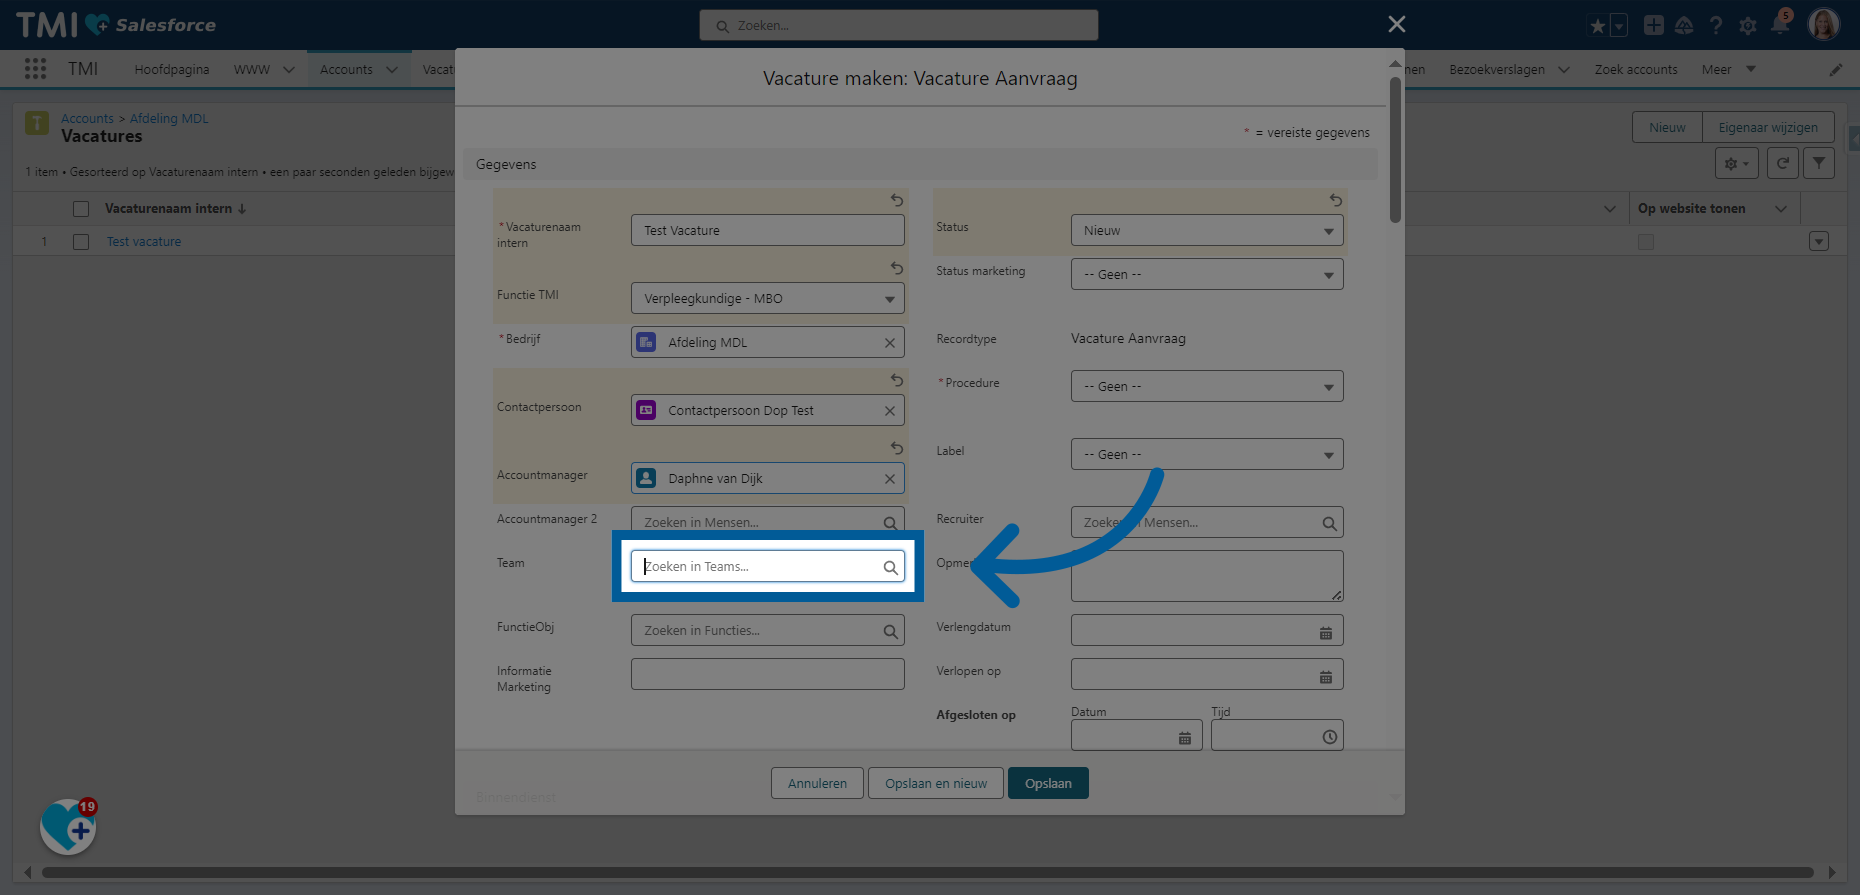This screenshot has height=895, width=1860.
Task: Open the Zoek accounts tab
Action: tap(1636, 70)
